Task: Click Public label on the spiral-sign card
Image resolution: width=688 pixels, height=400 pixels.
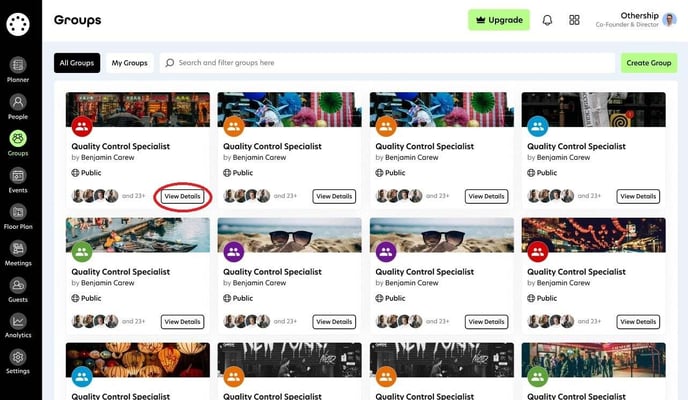Action: point(547,173)
